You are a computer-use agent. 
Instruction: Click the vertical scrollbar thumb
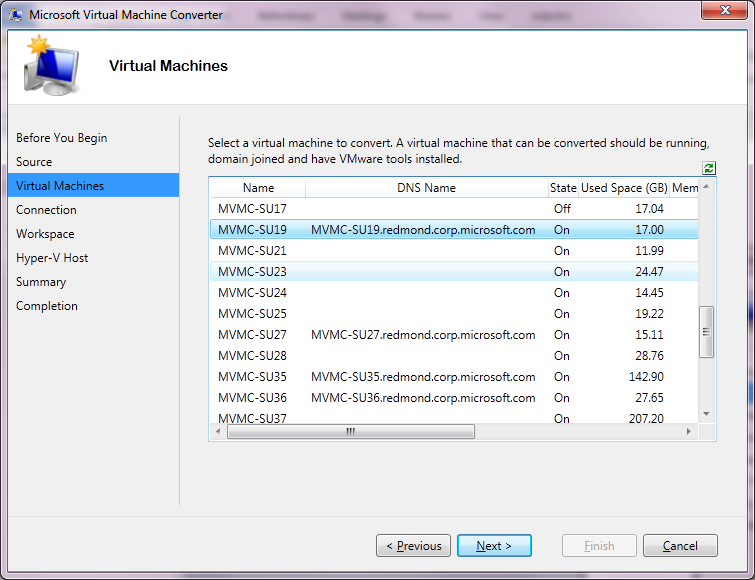pyautogui.click(x=706, y=332)
